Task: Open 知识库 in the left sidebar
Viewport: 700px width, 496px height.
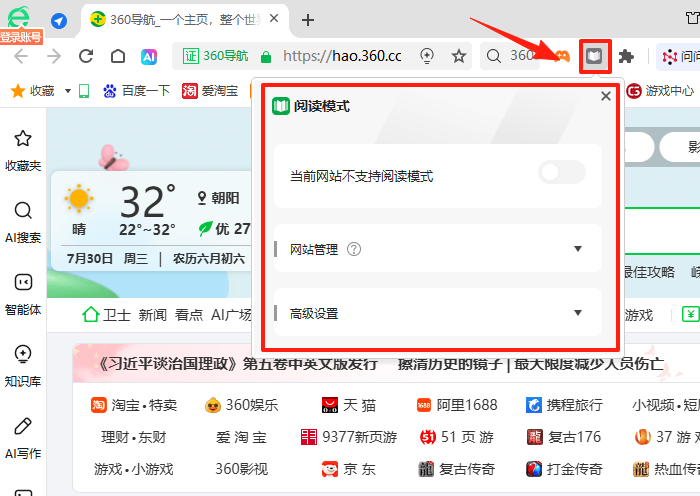Action: [23, 367]
